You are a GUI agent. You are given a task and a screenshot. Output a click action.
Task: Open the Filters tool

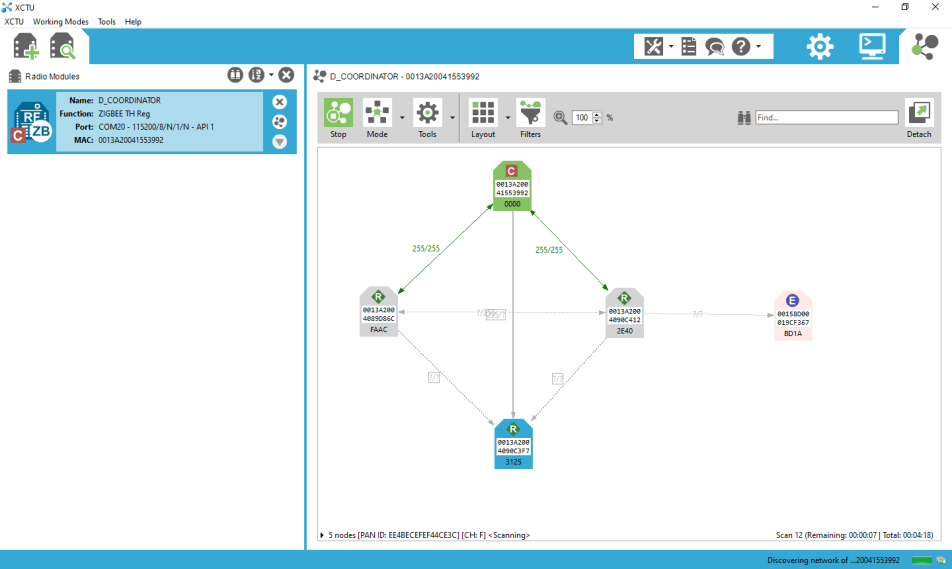coord(530,118)
